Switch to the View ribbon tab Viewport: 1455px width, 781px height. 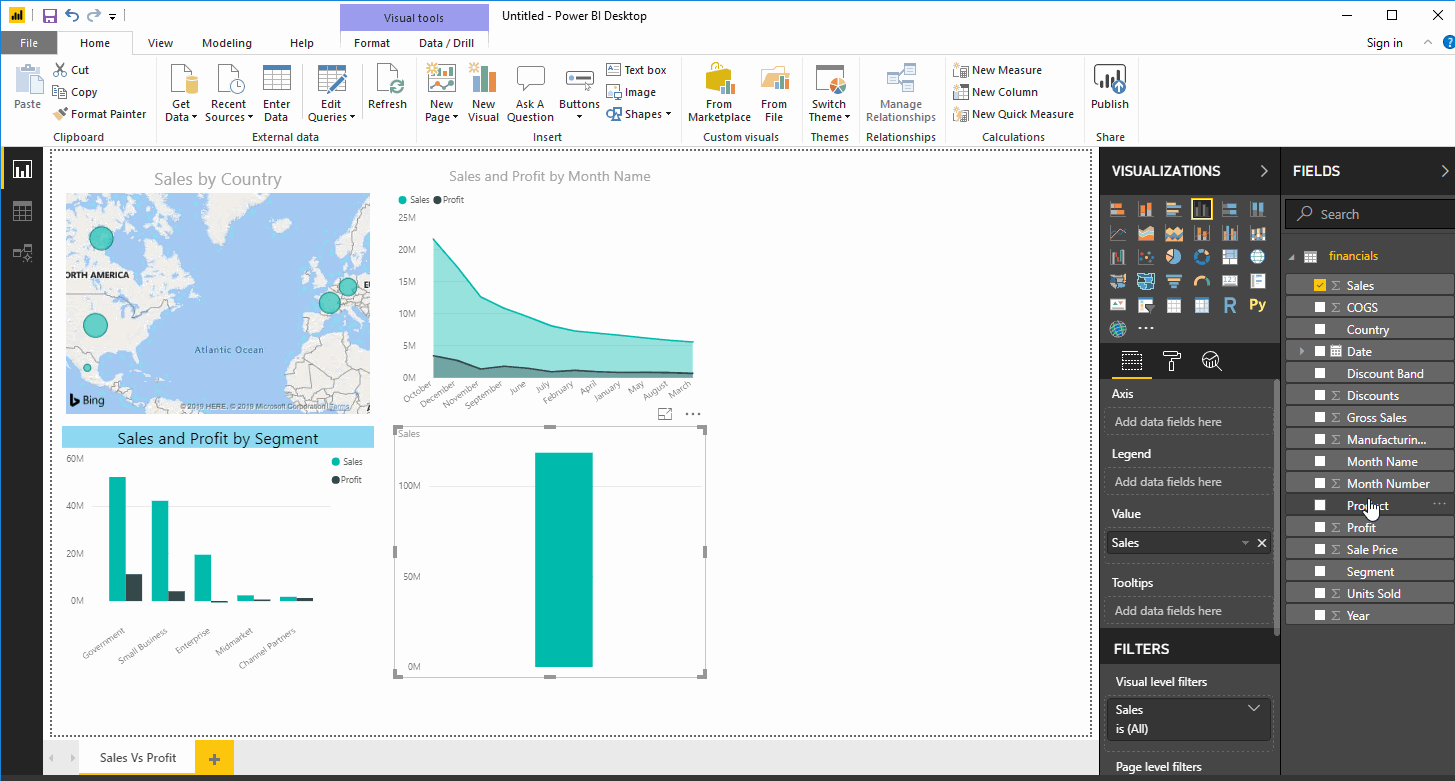pyautogui.click(x=160, y=43)
